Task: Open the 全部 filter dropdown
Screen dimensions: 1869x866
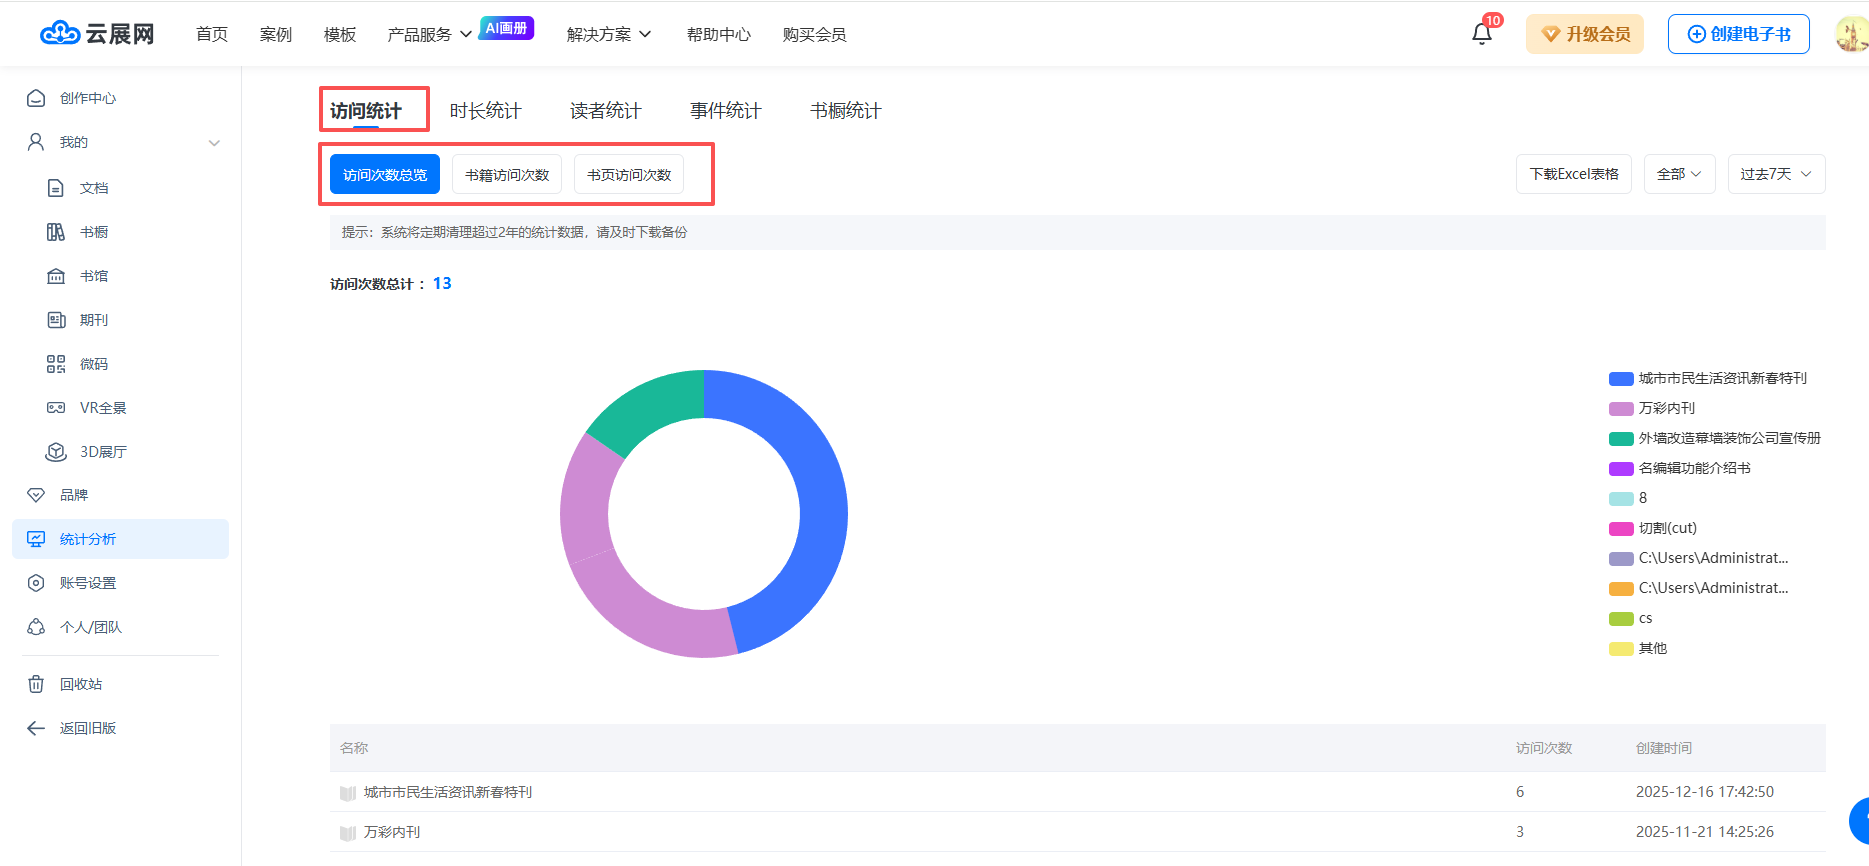Action: click(1679, 174)
